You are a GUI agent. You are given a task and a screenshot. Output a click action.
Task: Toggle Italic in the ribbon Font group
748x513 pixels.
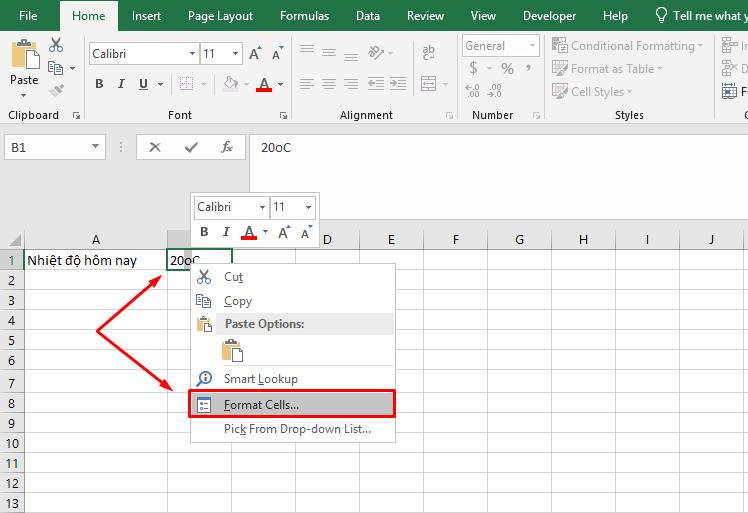click(121, 84)
